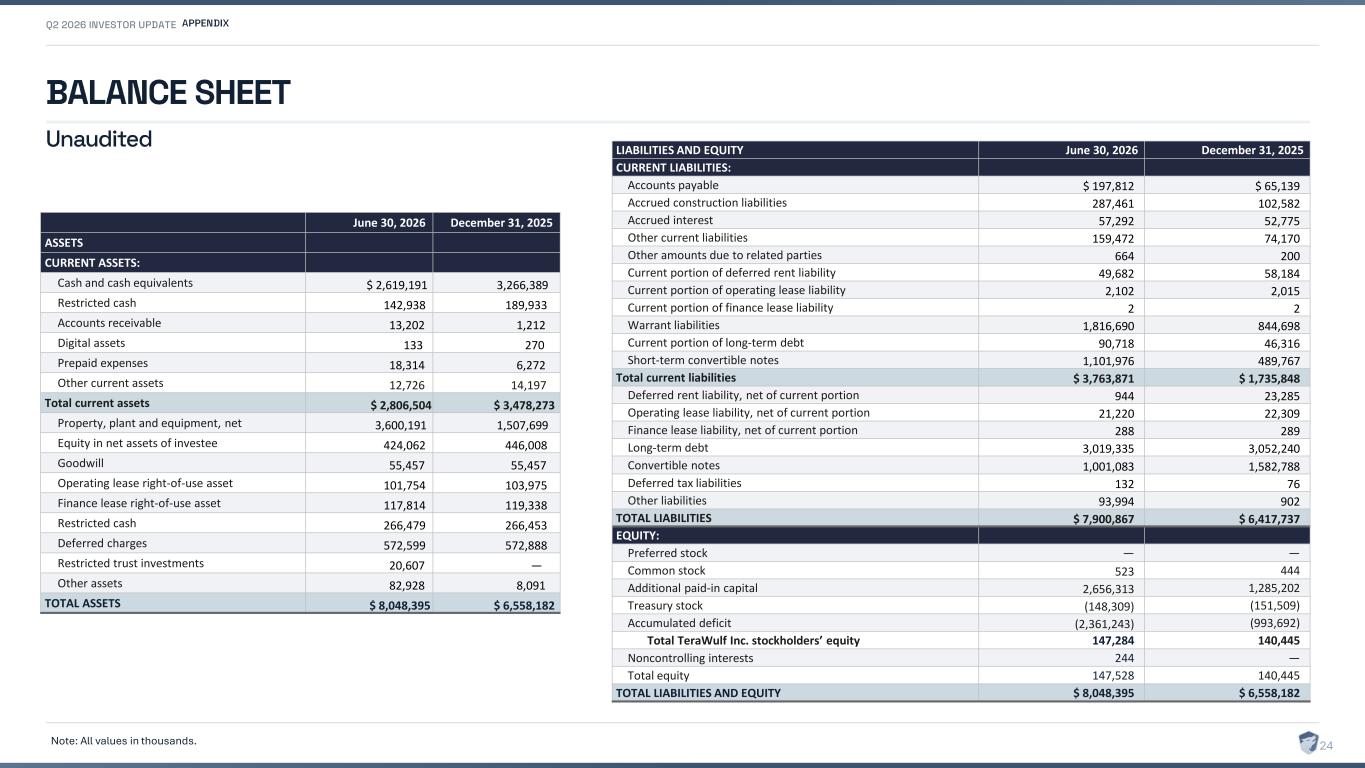Click the CURRENT LIABILITIES: section header
The width and height of the screenshot is (1365, 768).
672,167
